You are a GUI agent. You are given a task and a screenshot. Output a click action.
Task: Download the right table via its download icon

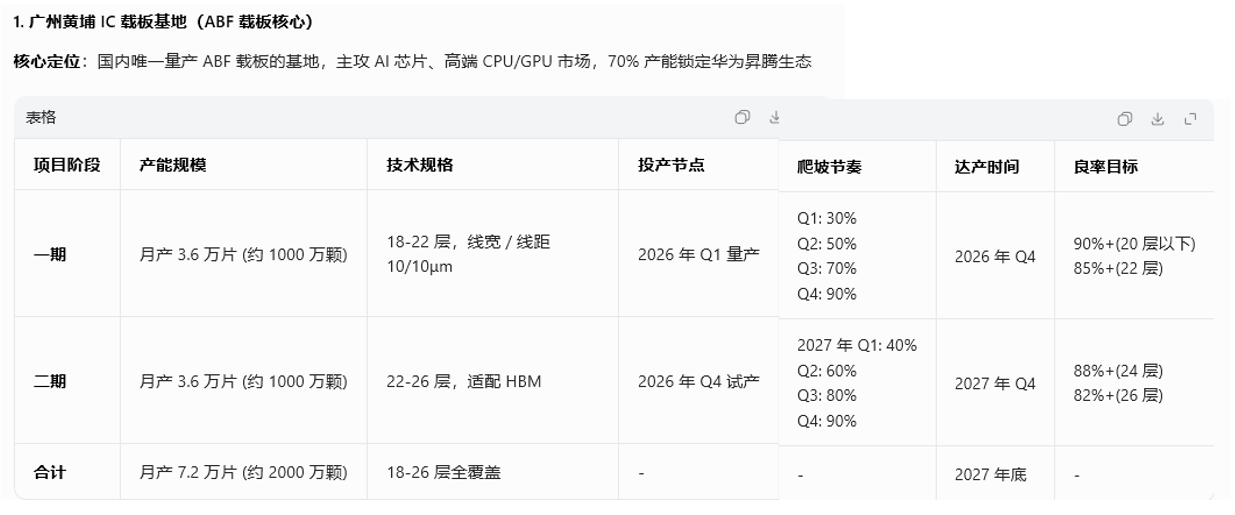click(1157, 119)
